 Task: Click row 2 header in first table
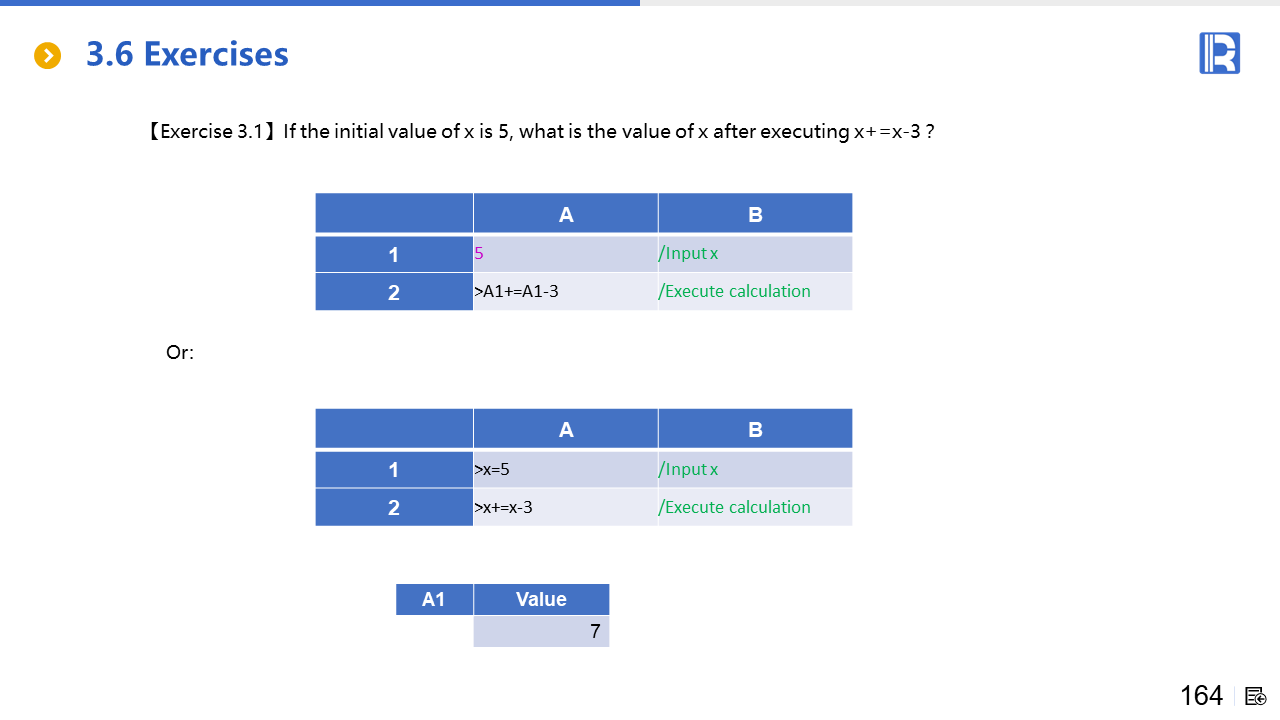pos(394,292)
